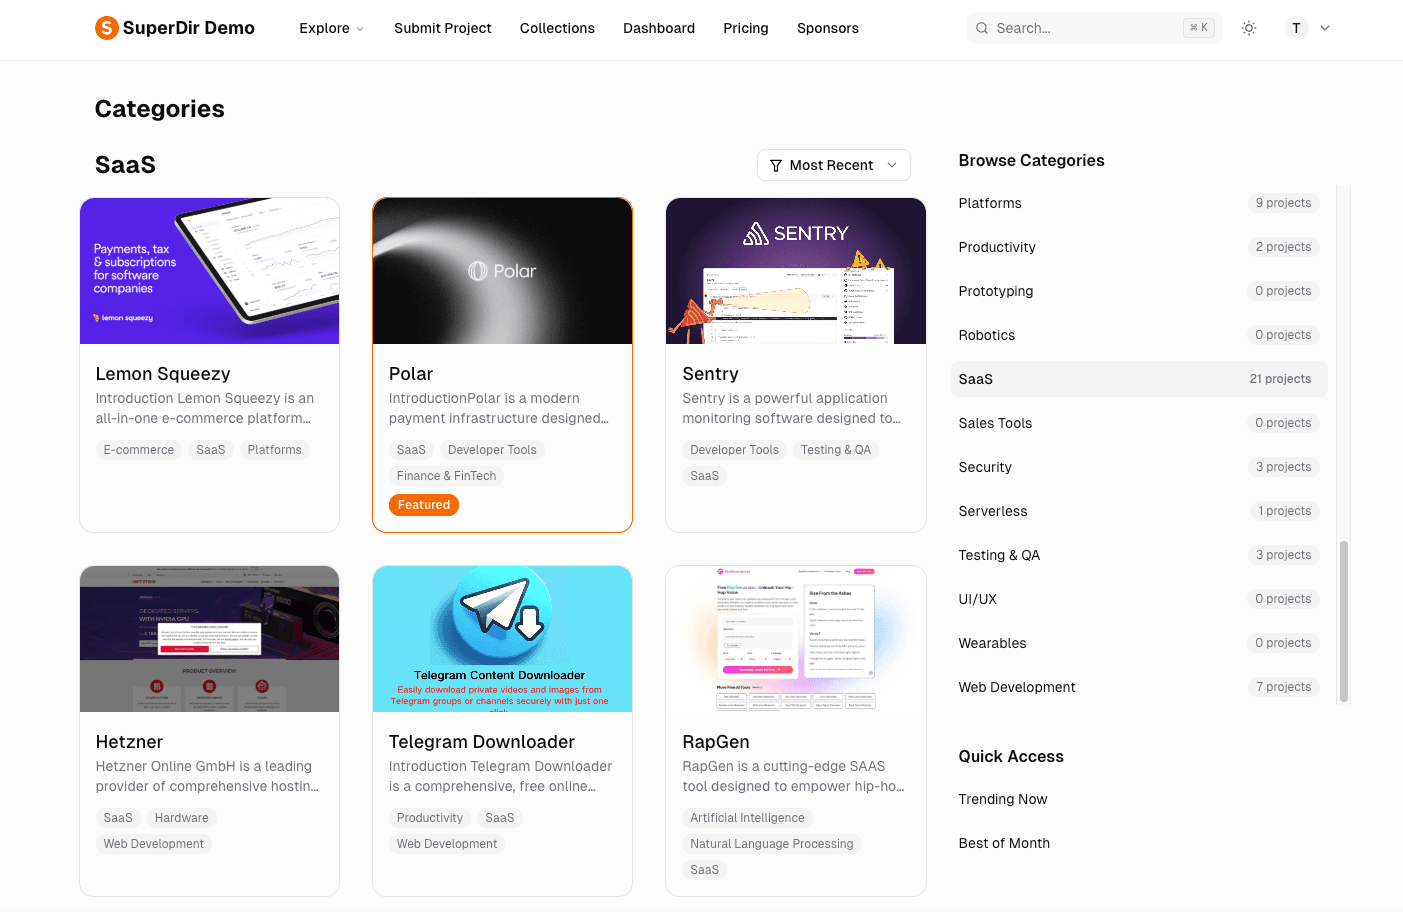This screenshot has width=1403, height=912.
Task: Select Web Development tag on Hetzner card
Action: click(154, 844)
